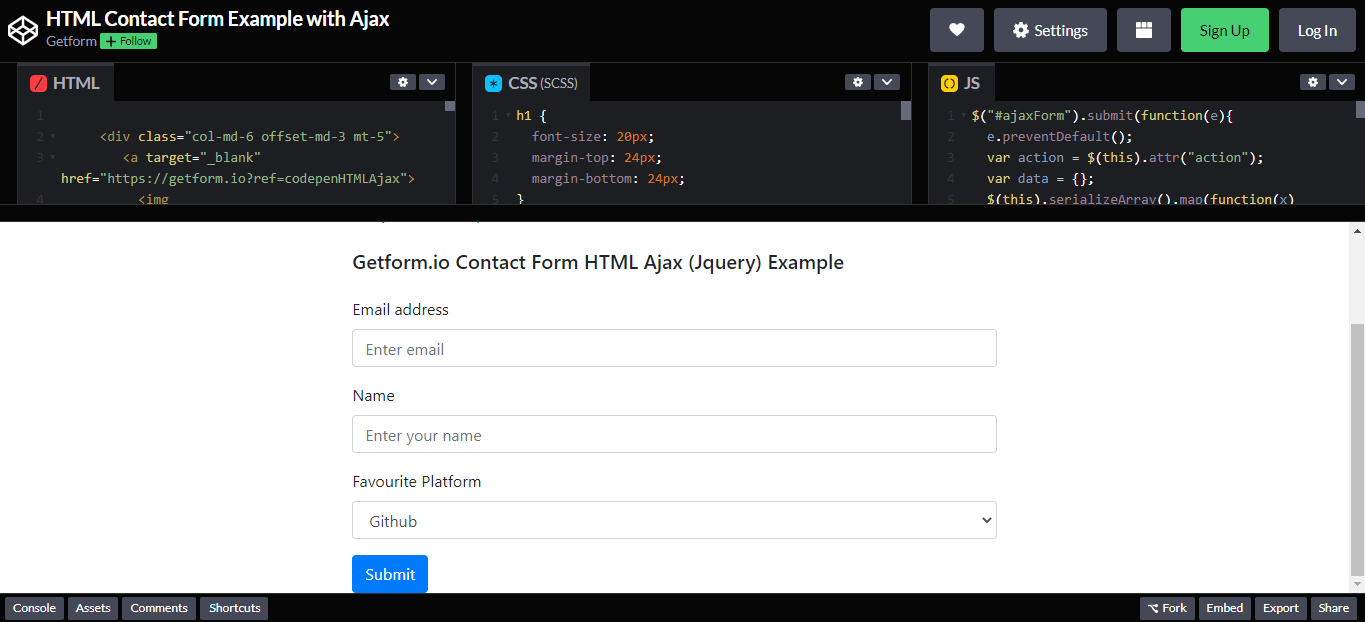Screen dimensions: 1365x622
Task: Switch to the CSS (SCSS) tab
Action: point(531,83)
